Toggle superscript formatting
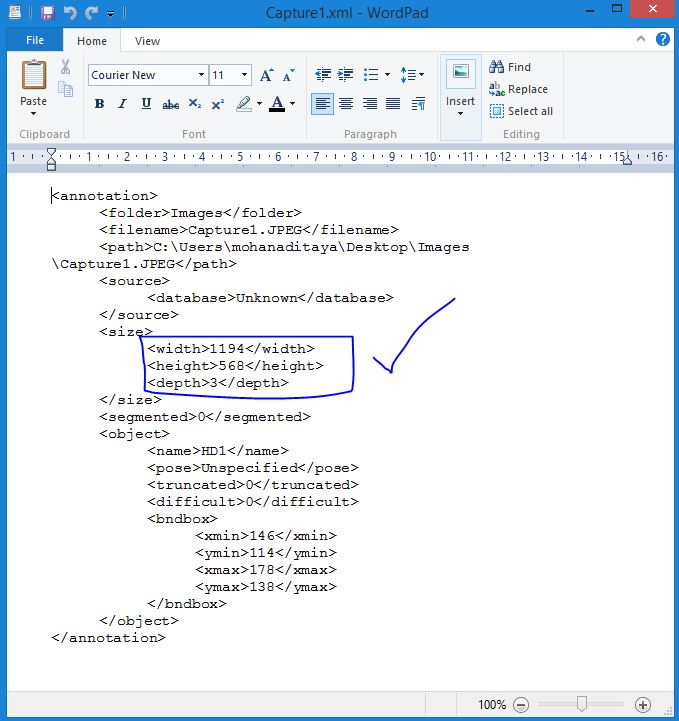Screen dimensions: 679x721 [x=218, y=104]
